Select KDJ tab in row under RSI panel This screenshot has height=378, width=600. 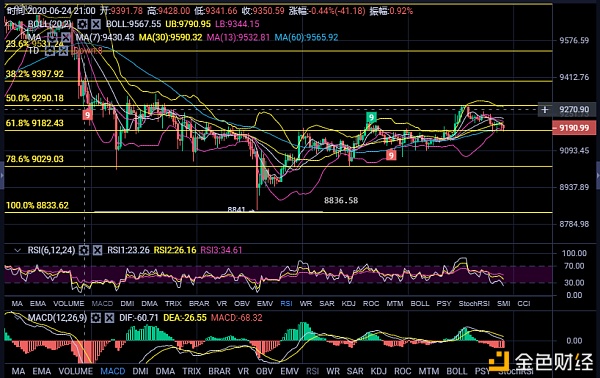[348, 303]
